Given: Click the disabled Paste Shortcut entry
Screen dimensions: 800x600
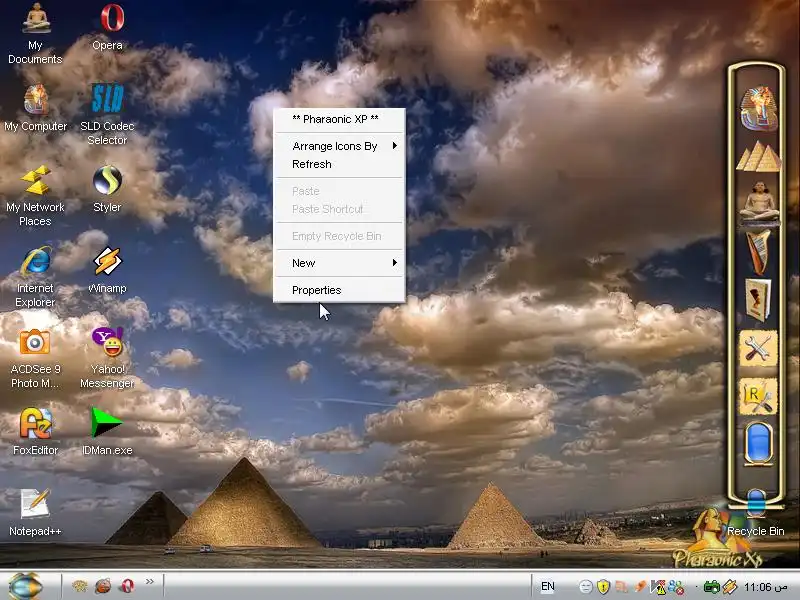Looking at the screenshot, I should pyautogui.click(x=339, y=209).
